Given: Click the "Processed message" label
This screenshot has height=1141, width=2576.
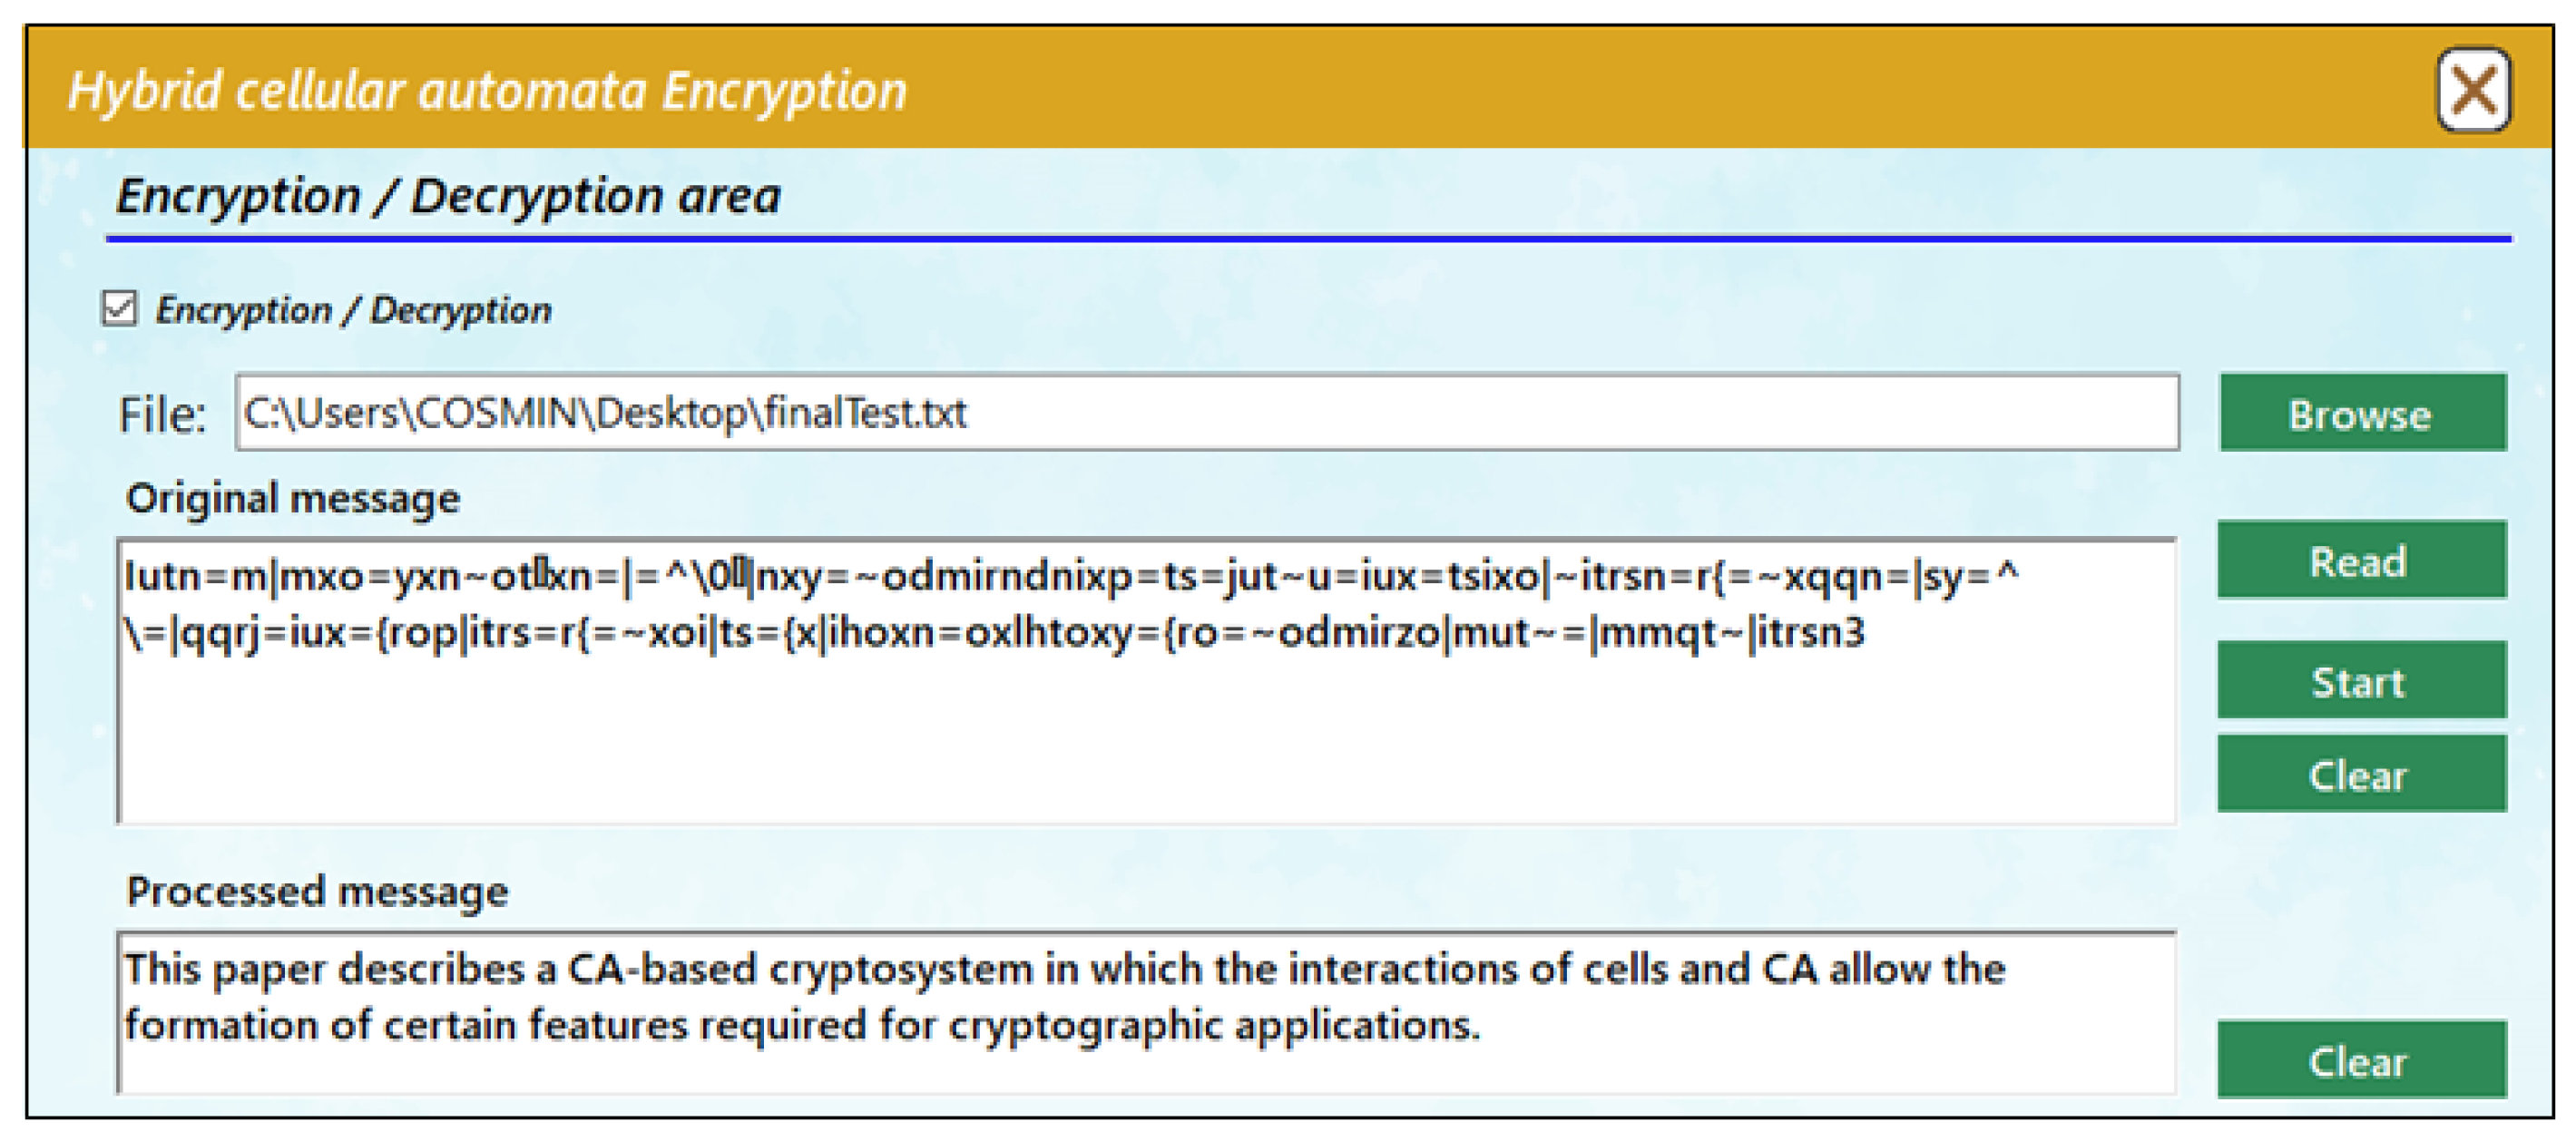Looking at the screenshot, I should 317,891.
